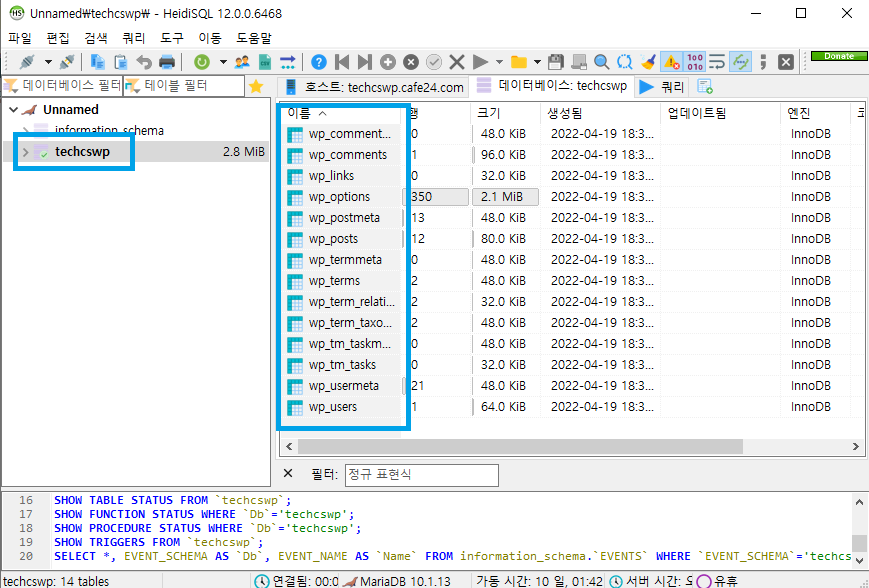The width and height of the screenshot is (869, 588).
Task: Save the current SQL with the disk icon
Action: pyautogui.click(x=554, y=62)
